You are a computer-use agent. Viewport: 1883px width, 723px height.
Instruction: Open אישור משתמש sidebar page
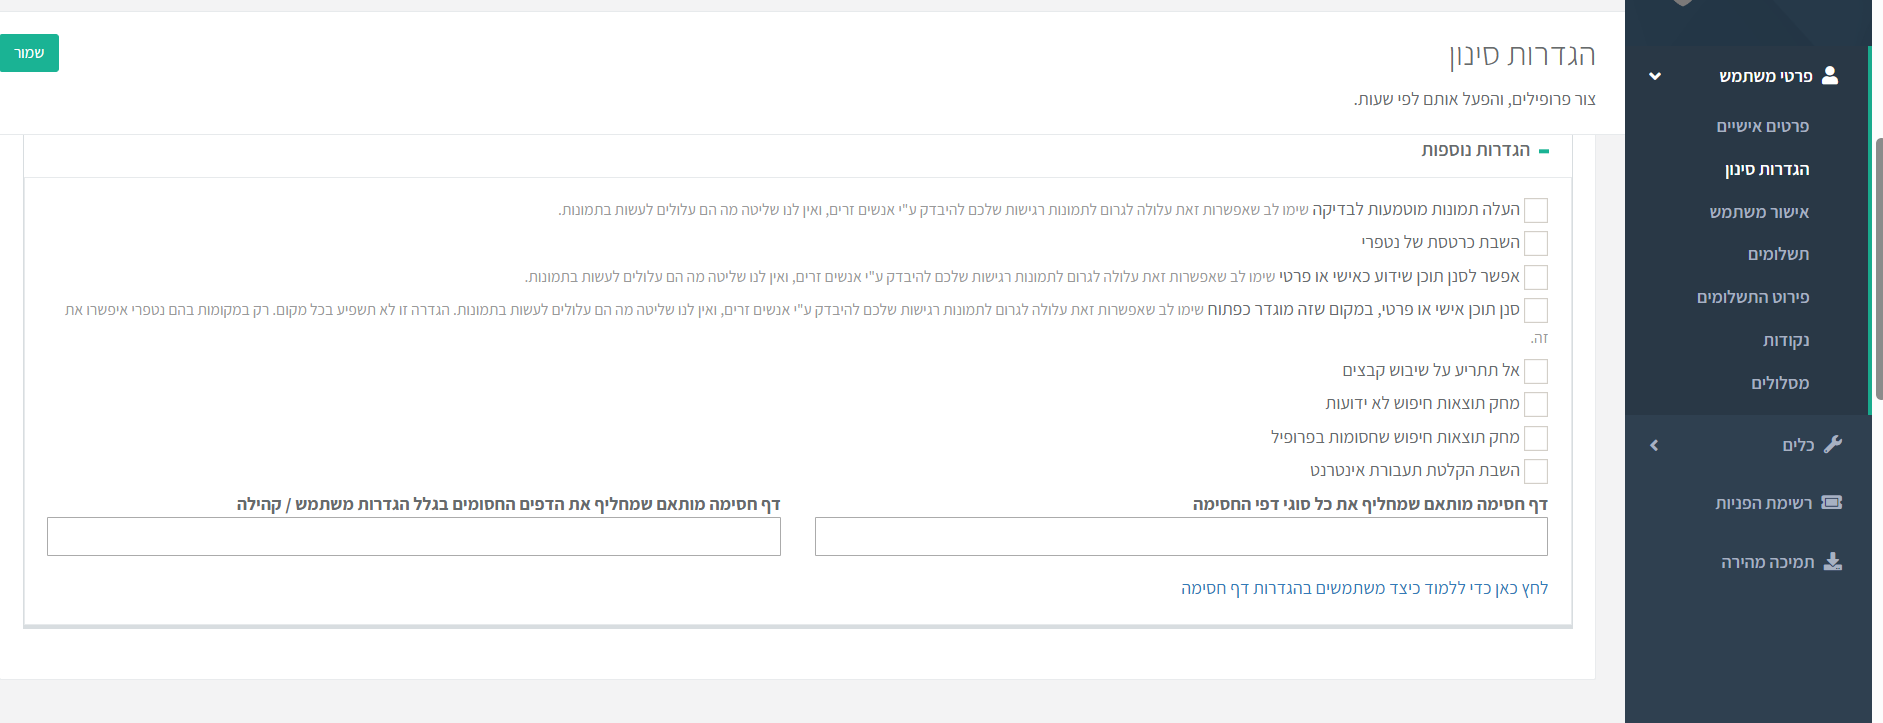[1759, 212]
